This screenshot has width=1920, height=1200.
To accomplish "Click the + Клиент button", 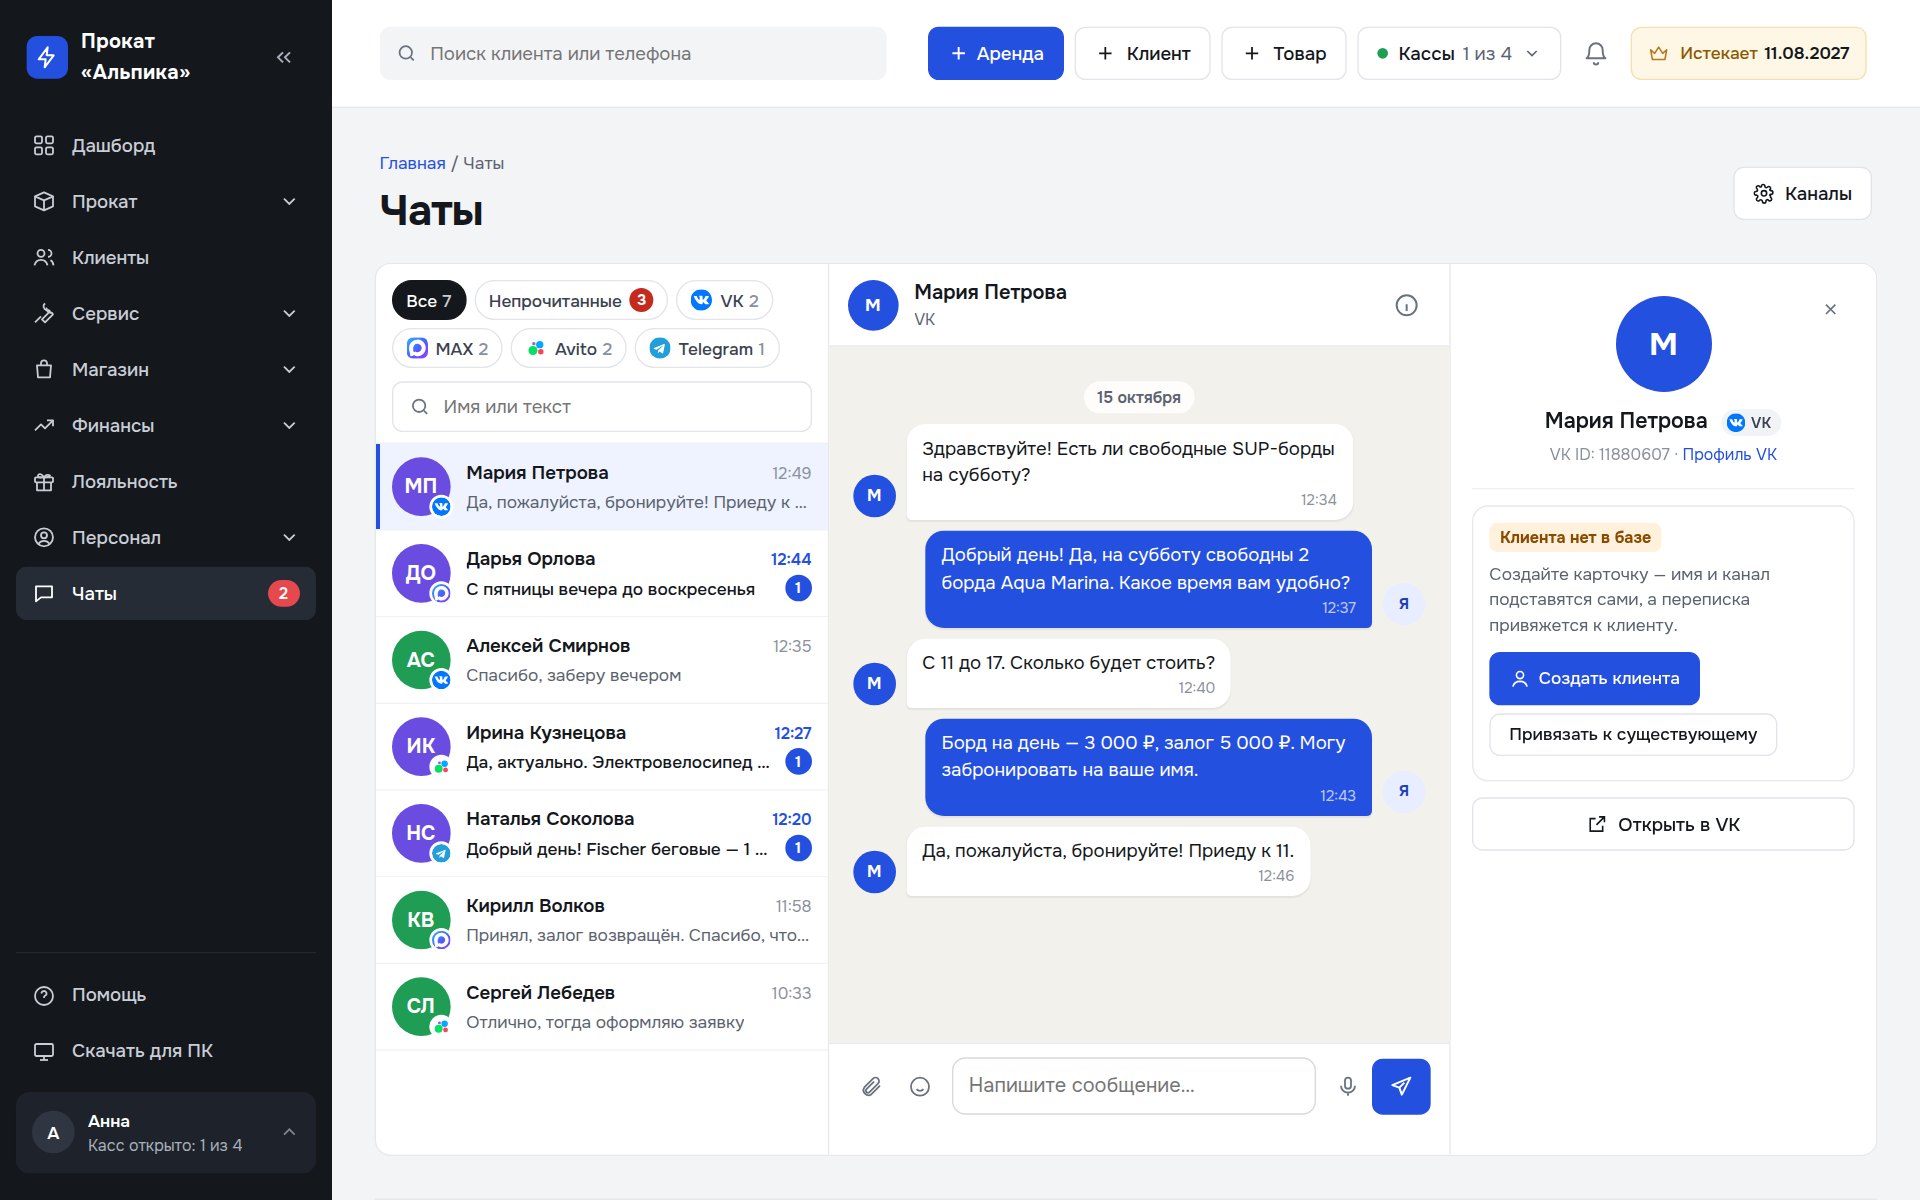I will click(x=1143, y=54).
